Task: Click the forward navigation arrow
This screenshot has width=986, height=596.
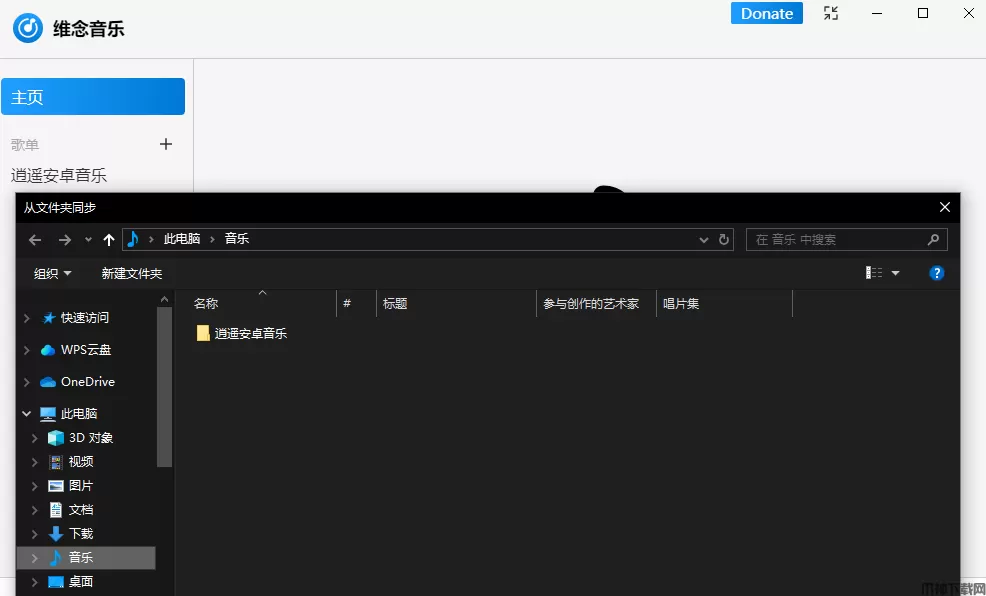Action: (65, 240)
